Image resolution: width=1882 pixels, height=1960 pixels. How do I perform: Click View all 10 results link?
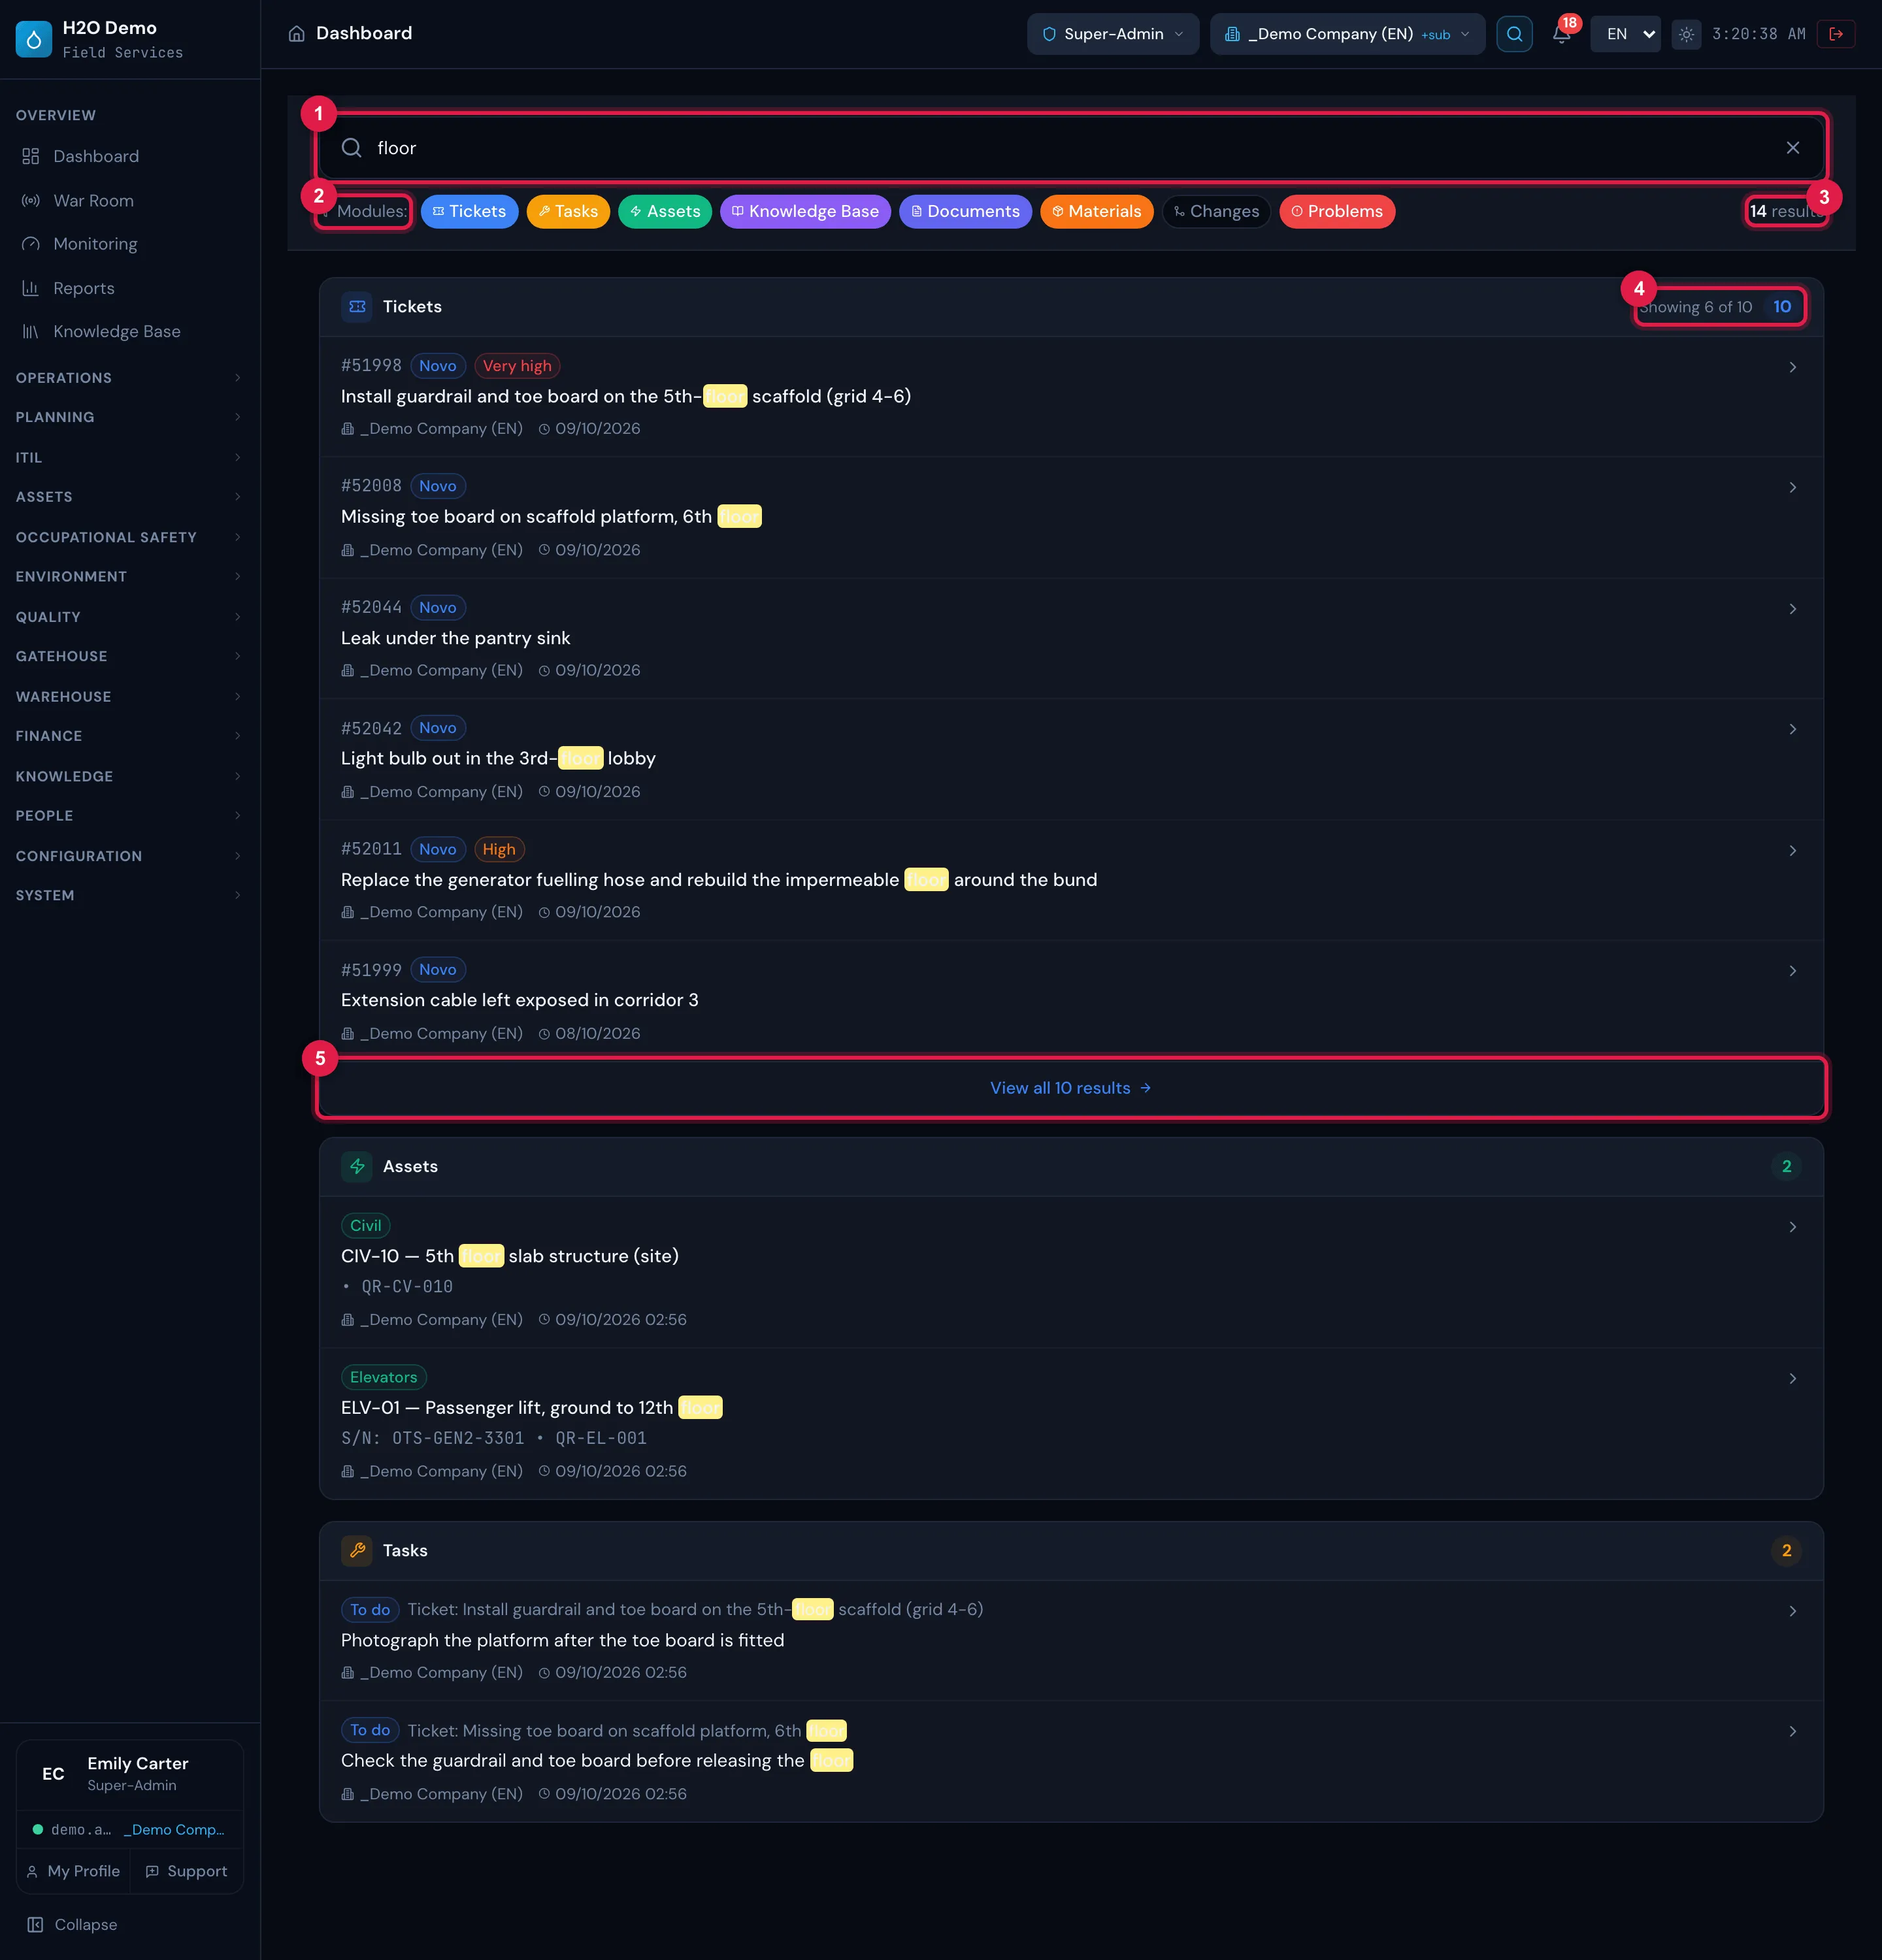[x=1070, y=1088]
